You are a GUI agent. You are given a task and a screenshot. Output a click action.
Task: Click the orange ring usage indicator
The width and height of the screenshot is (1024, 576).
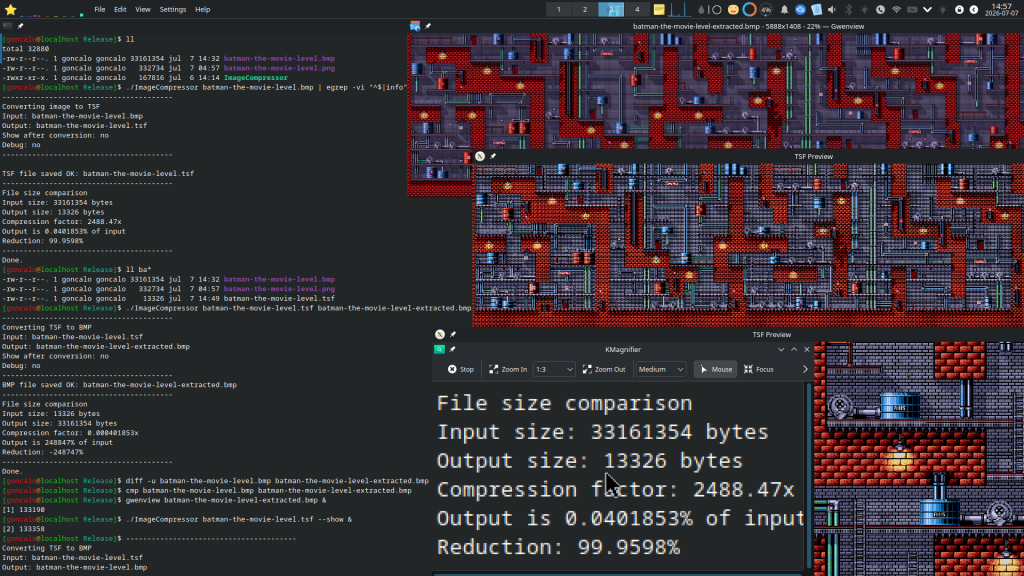[749, 10]
